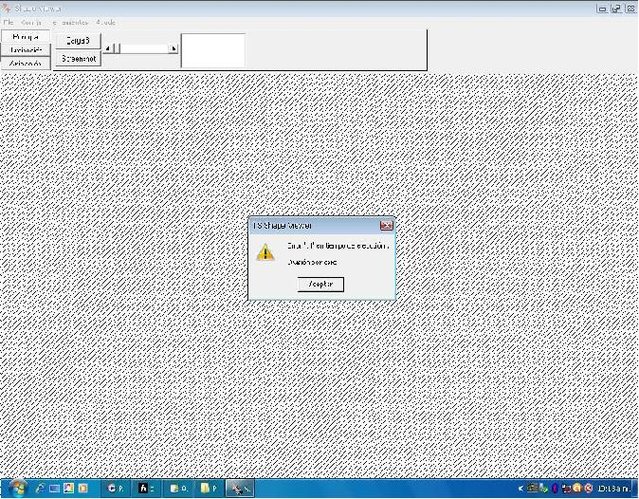Open the Windows Start menu orb
The image size is (639, 499).
coord(16,488)
